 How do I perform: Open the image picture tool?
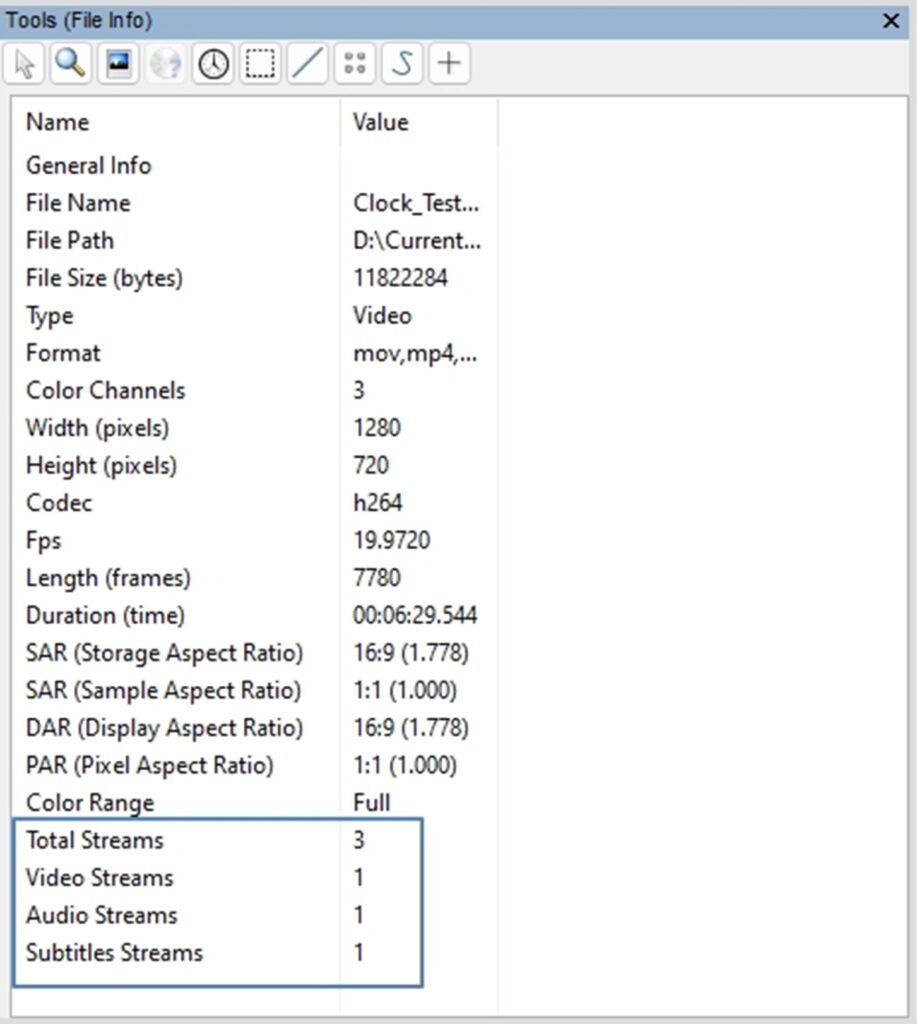118,63
